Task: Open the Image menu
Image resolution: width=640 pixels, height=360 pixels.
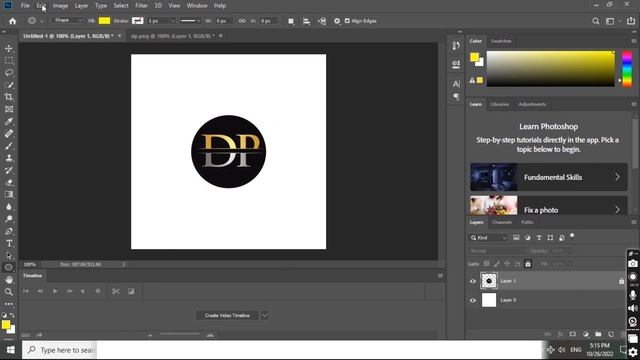Action: coord(60,6)
